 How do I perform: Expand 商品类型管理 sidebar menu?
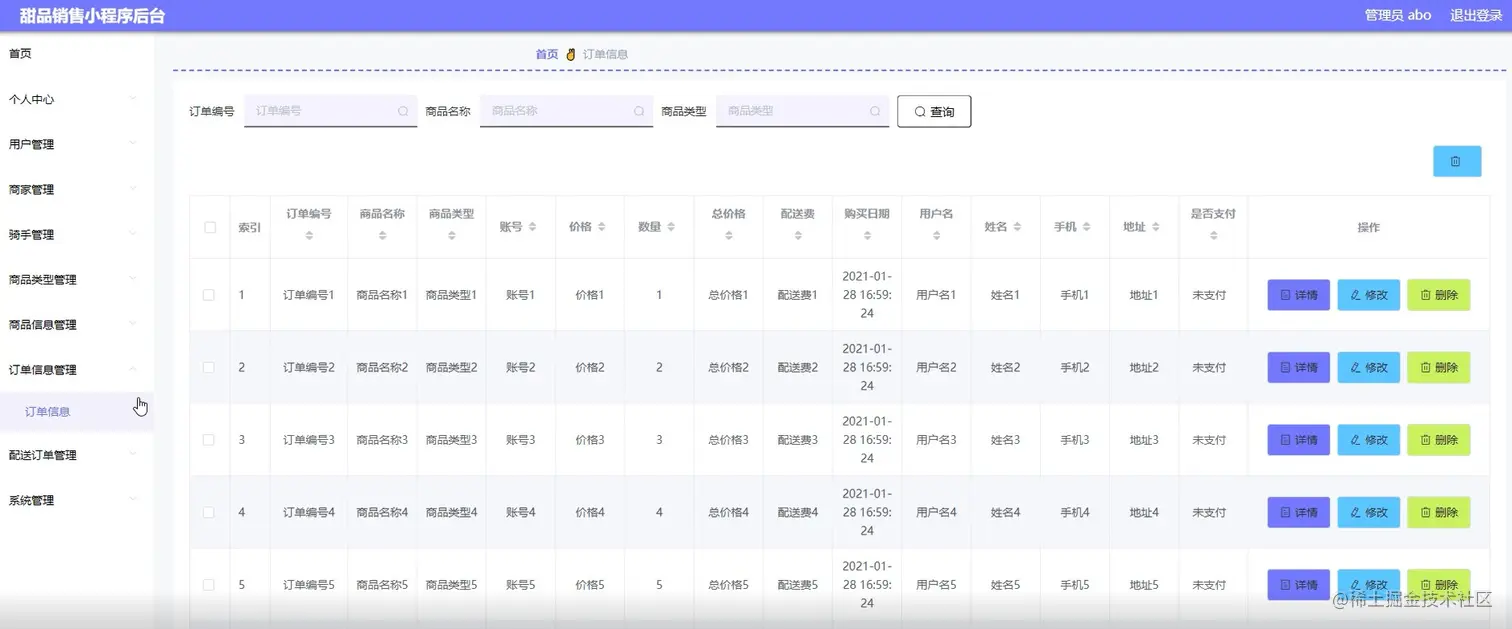(77, 280)
